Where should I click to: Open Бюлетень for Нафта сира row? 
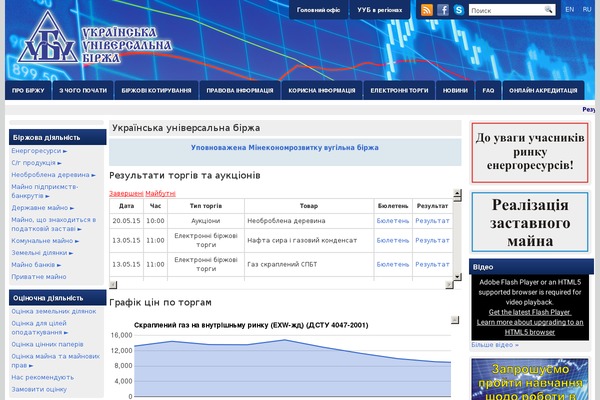click(393, 240)
